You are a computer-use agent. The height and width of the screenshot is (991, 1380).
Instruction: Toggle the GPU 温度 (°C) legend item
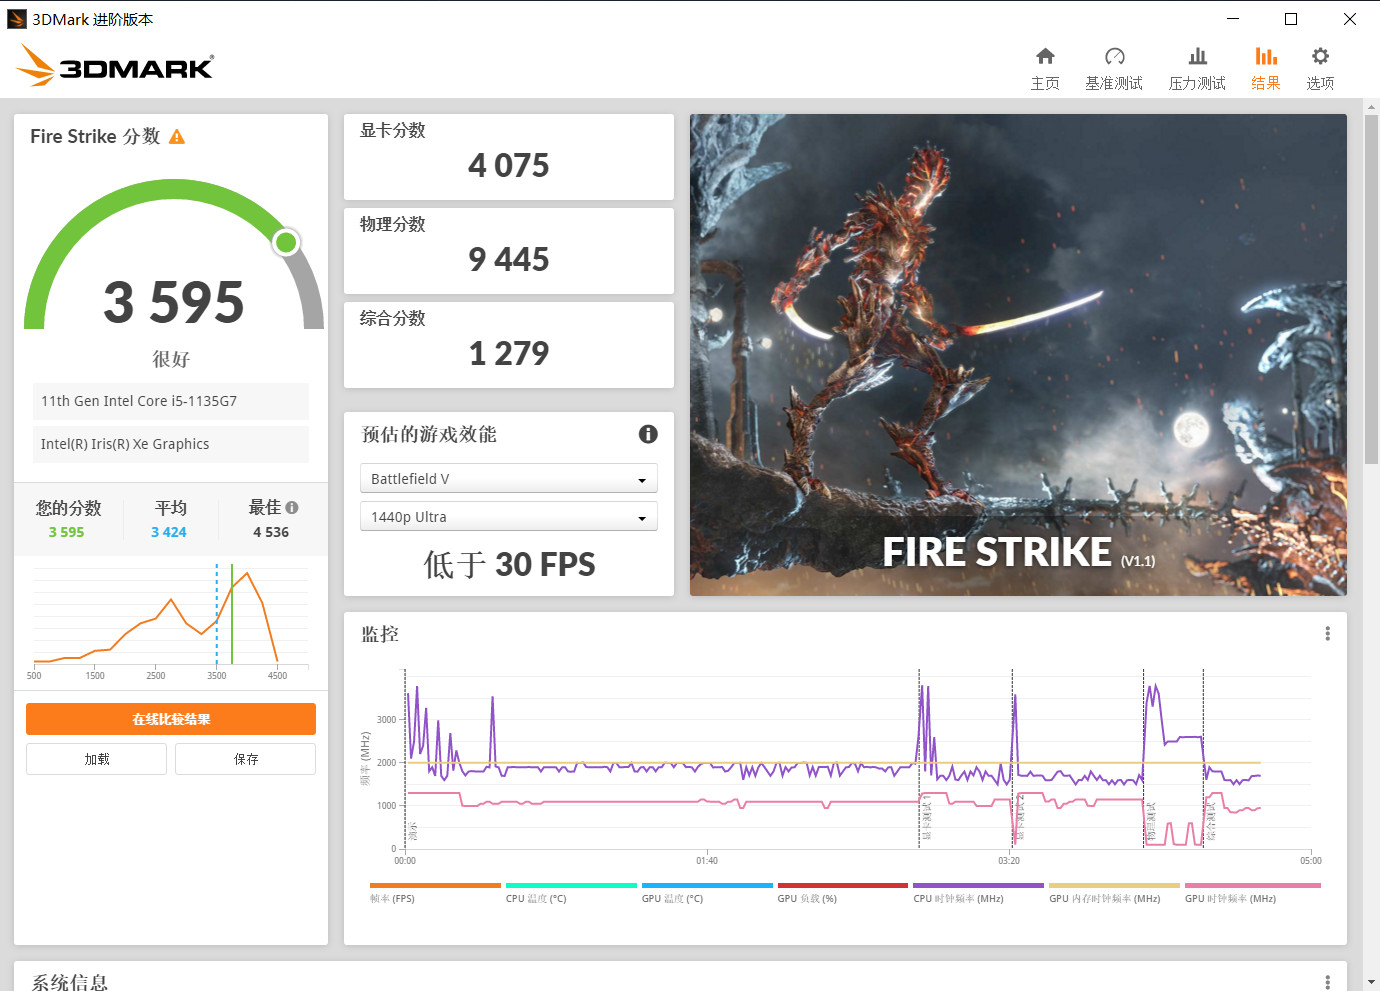(707, 893)
